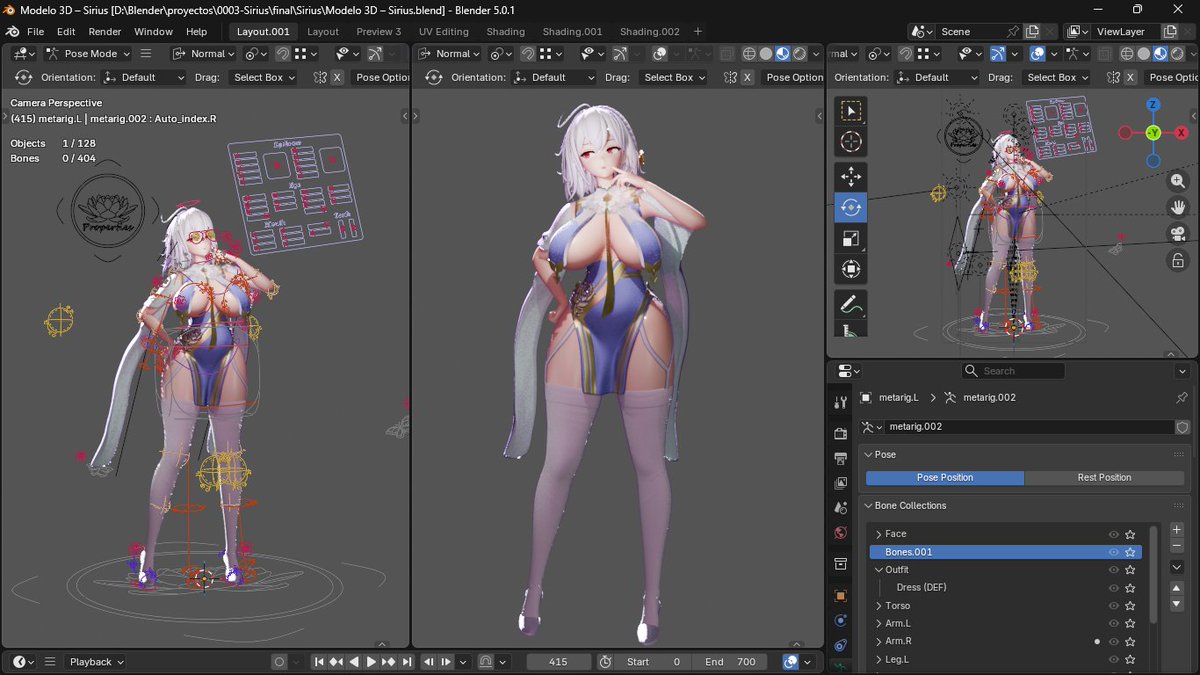Switch to the UV Editing workspace tab
1200x675 pixels.
[444, 31]
